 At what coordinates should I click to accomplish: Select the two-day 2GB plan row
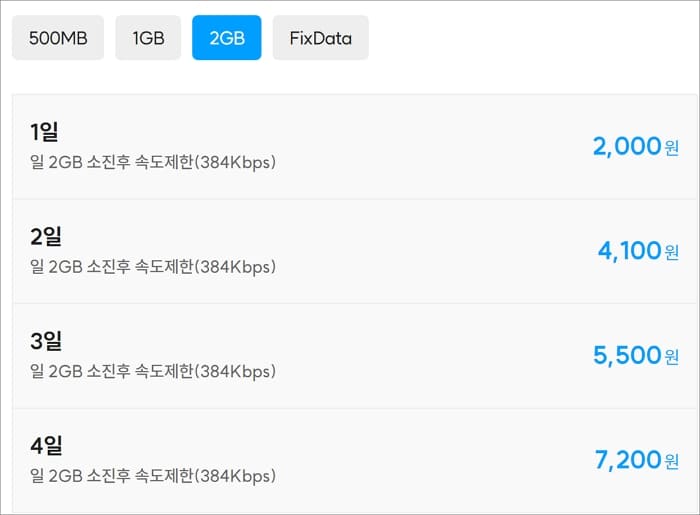[354, 251]
